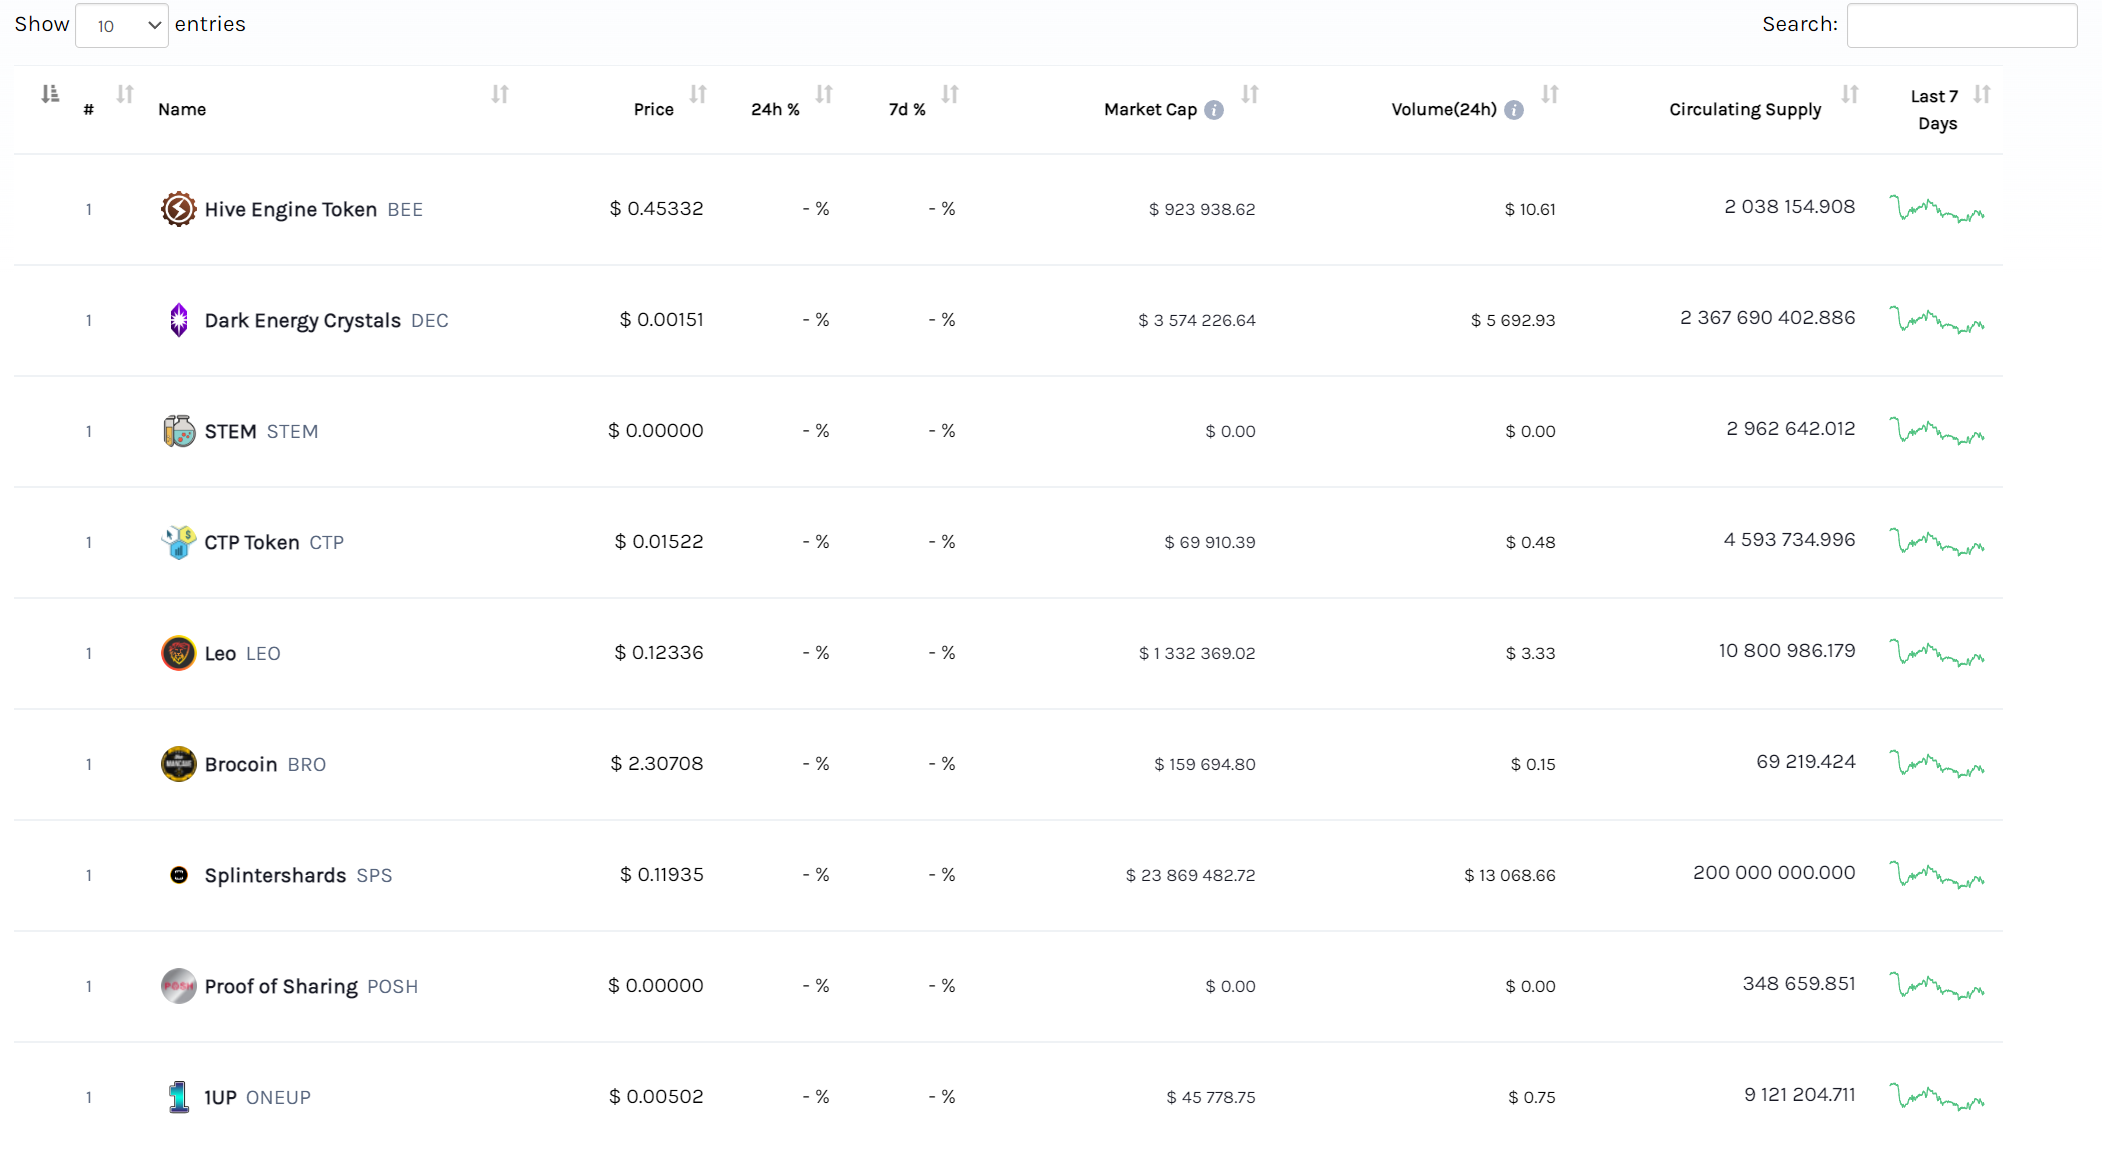Show Volume(24h) info tooltip icon
This screenshot has height=1150, width=2102.
tap(1514, 110)
